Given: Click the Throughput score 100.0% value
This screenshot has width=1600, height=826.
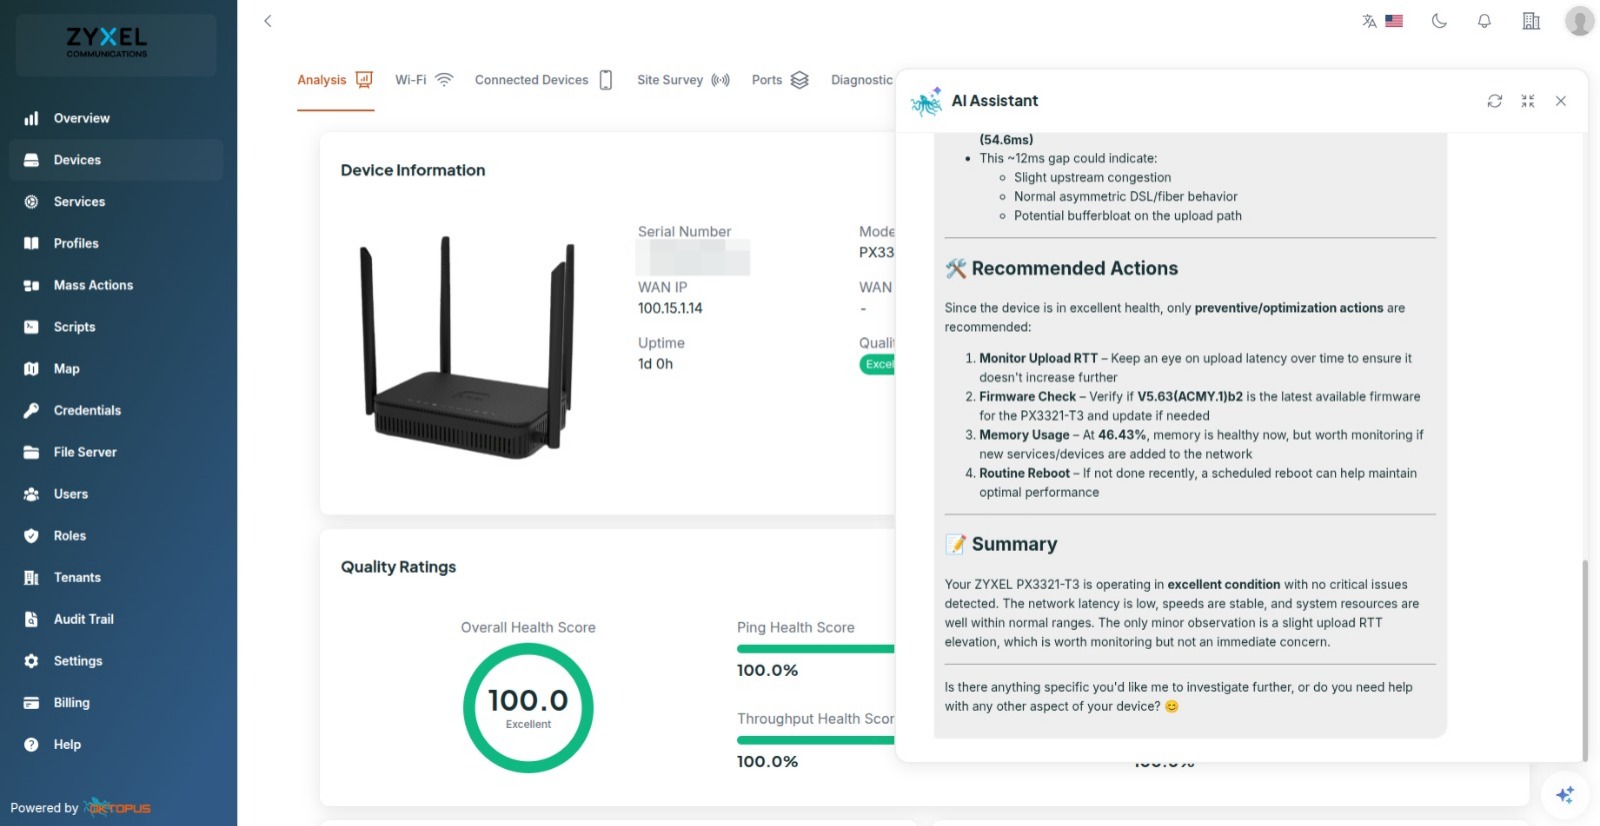Looking at the screenshot, I should [767, 761].
